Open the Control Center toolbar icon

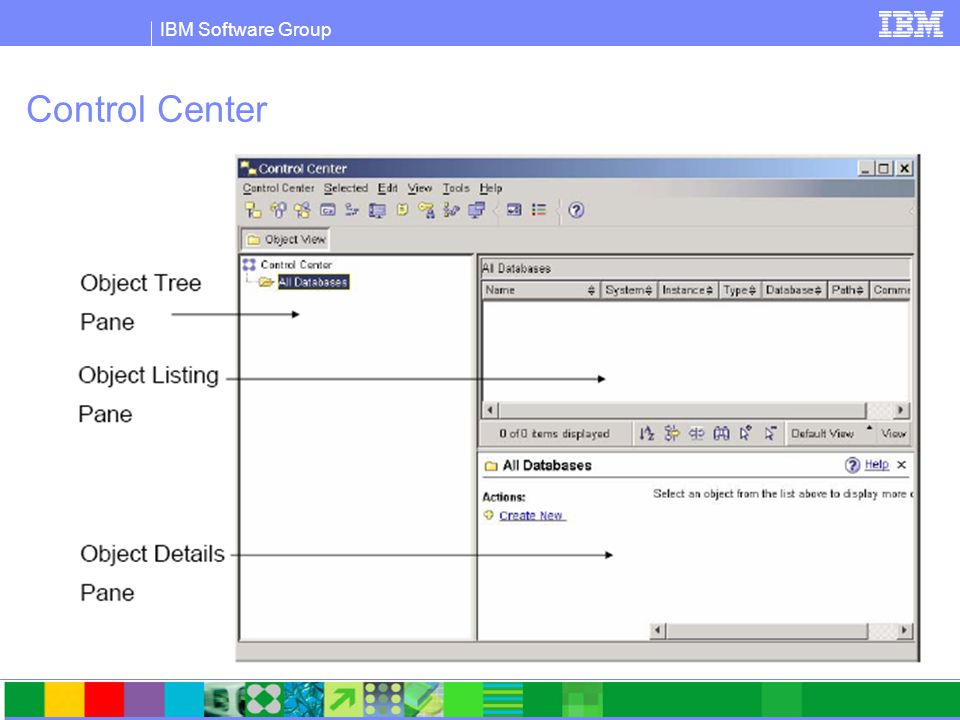[x=252, y=210]
